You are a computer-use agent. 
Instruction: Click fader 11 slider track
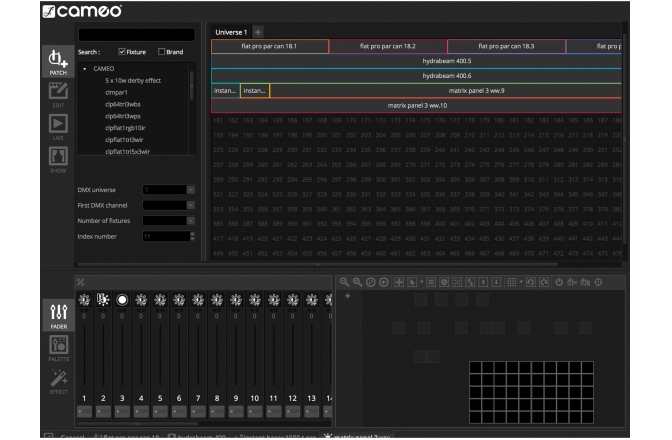tap(273, 354)
